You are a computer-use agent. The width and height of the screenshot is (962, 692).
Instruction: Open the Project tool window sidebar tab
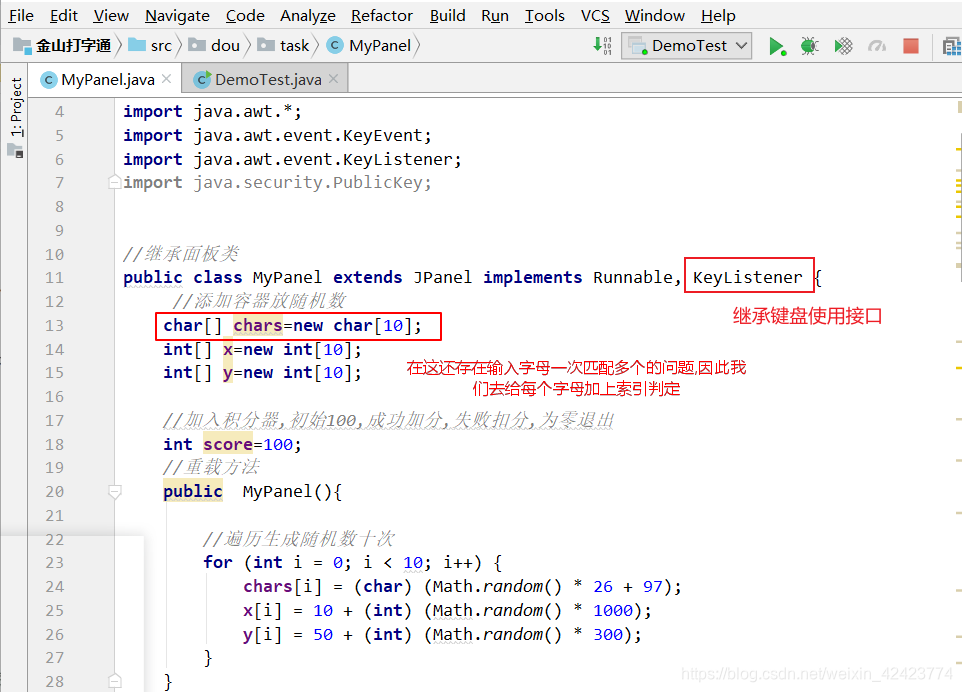click(15, 107)
